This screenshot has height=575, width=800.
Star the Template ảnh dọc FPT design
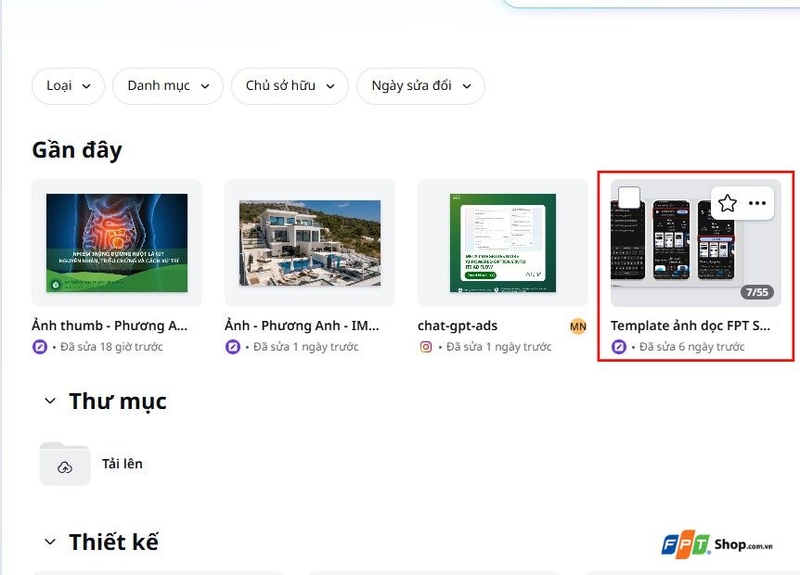click(727, 203)
